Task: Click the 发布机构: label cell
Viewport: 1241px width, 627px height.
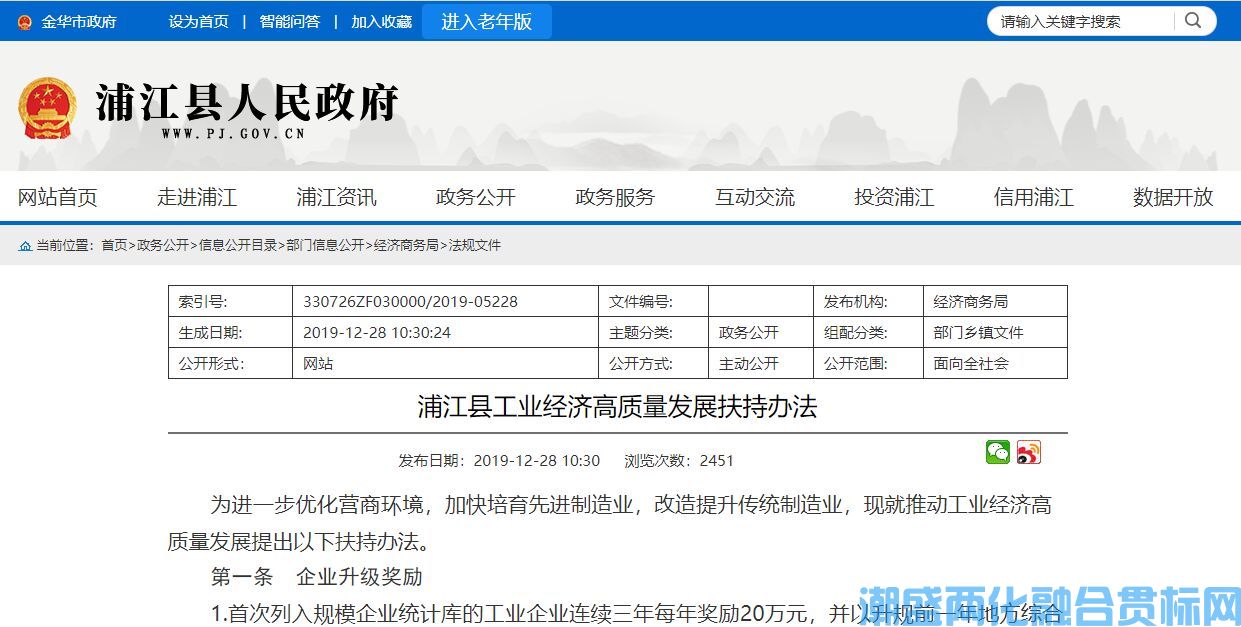Action: click(x=868, y=301)
